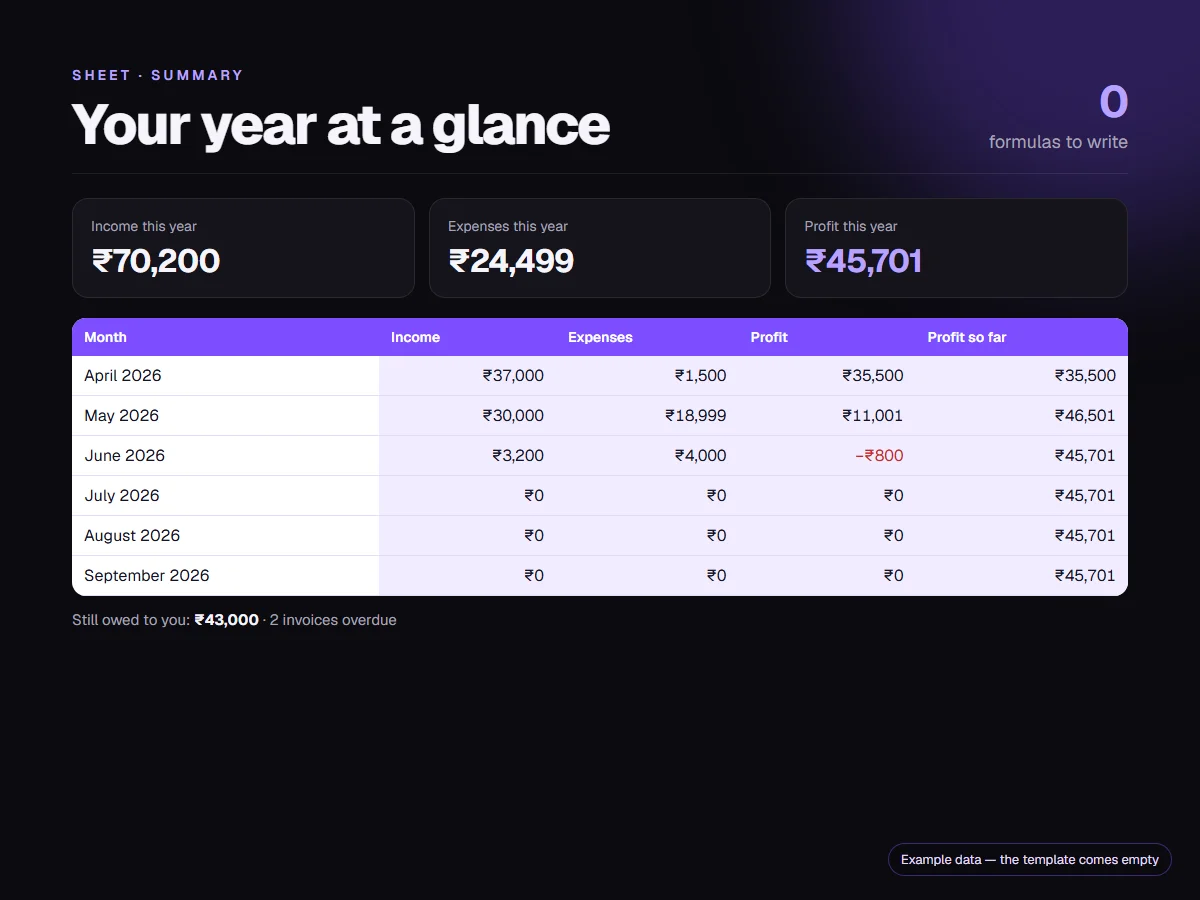Click July 2026 Expenses cell ₹0
This screenshot has height=900, width=1200.
coord(716,496)
